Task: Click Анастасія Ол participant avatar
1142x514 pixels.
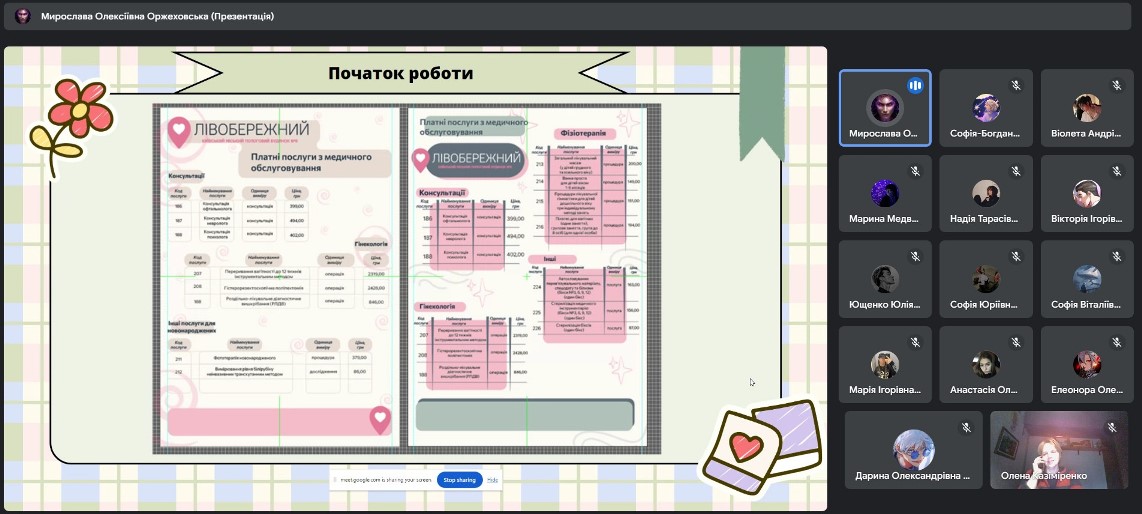Action: point(985,364)
